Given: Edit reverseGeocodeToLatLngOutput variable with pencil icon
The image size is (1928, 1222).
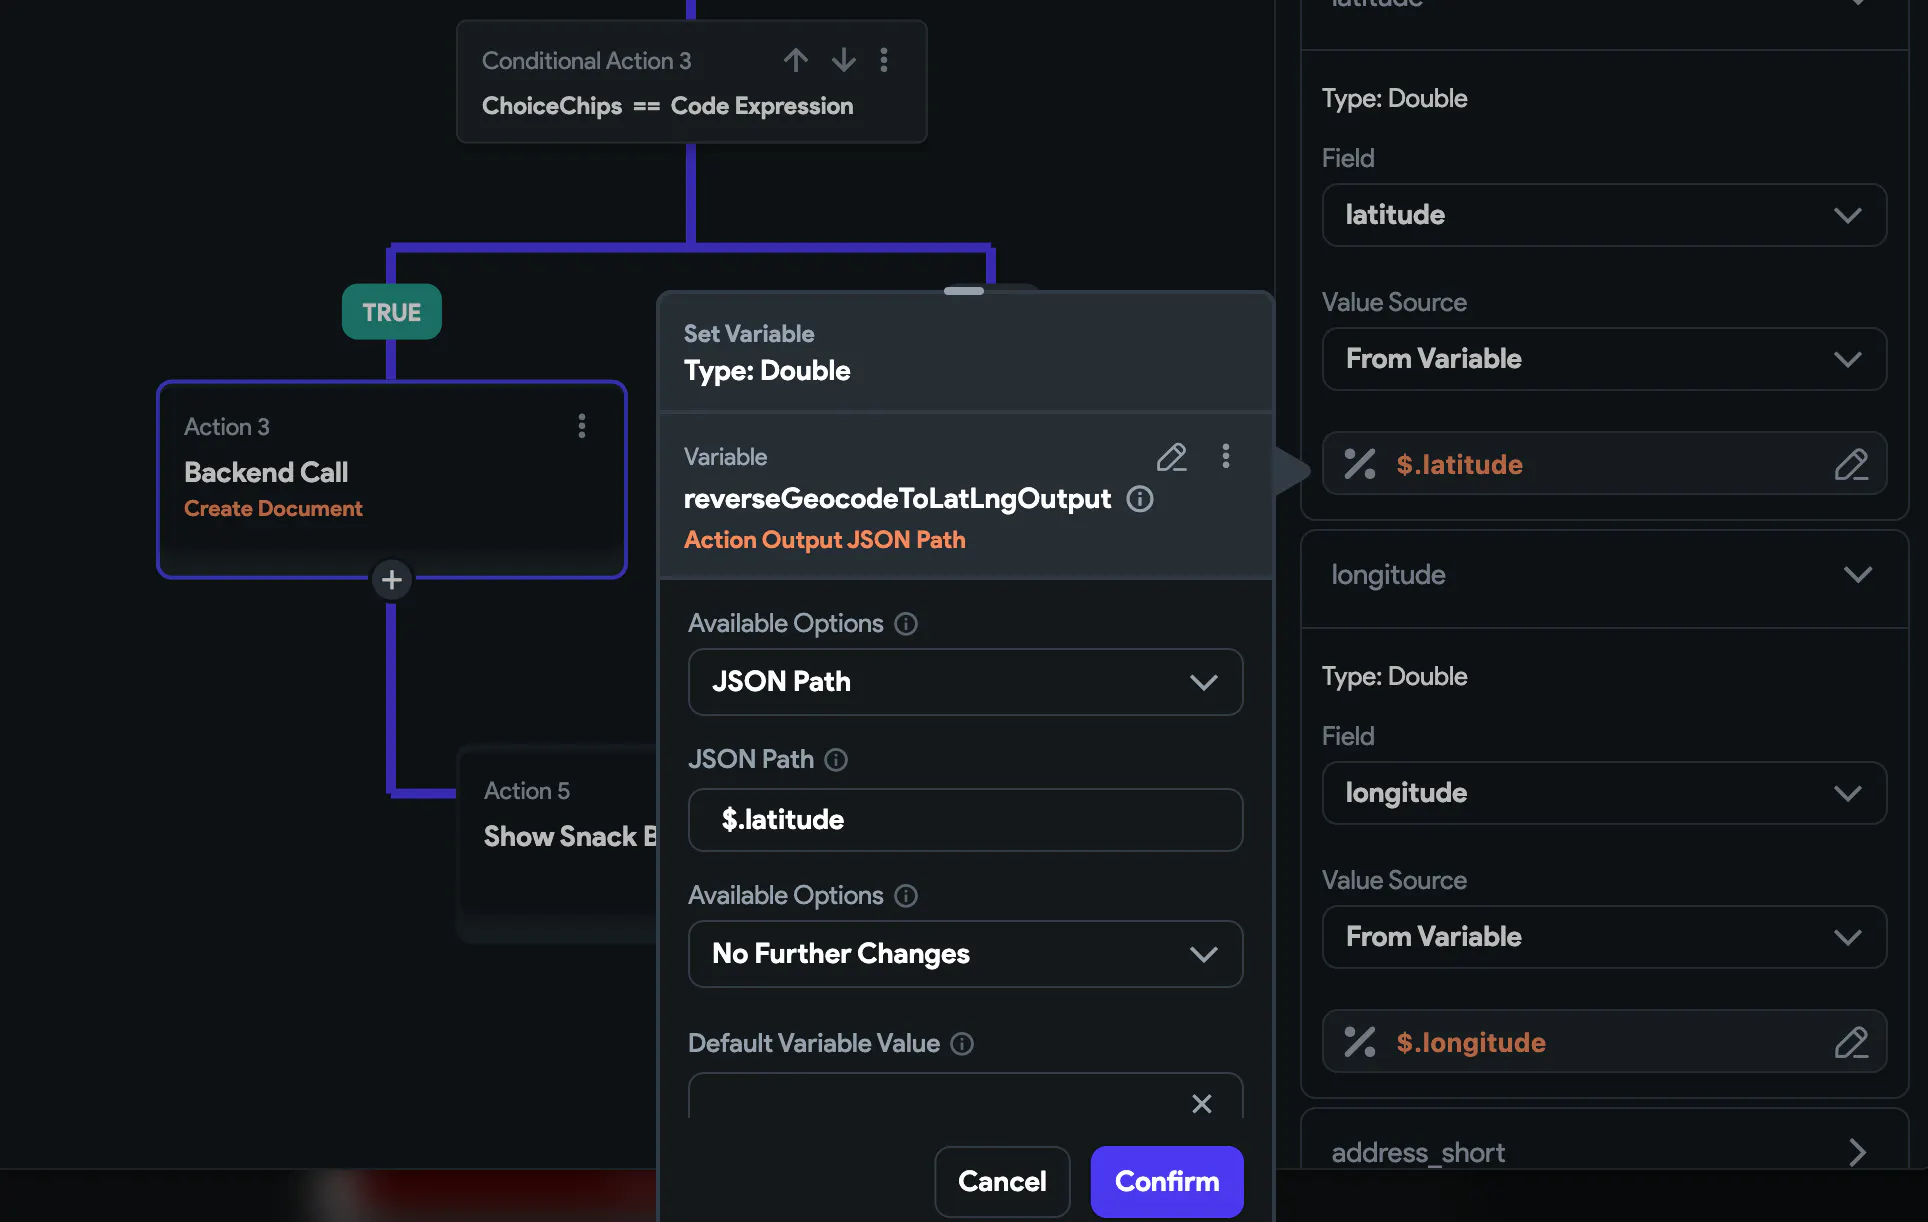Looking at the screenshot, I should point(1171,457).
